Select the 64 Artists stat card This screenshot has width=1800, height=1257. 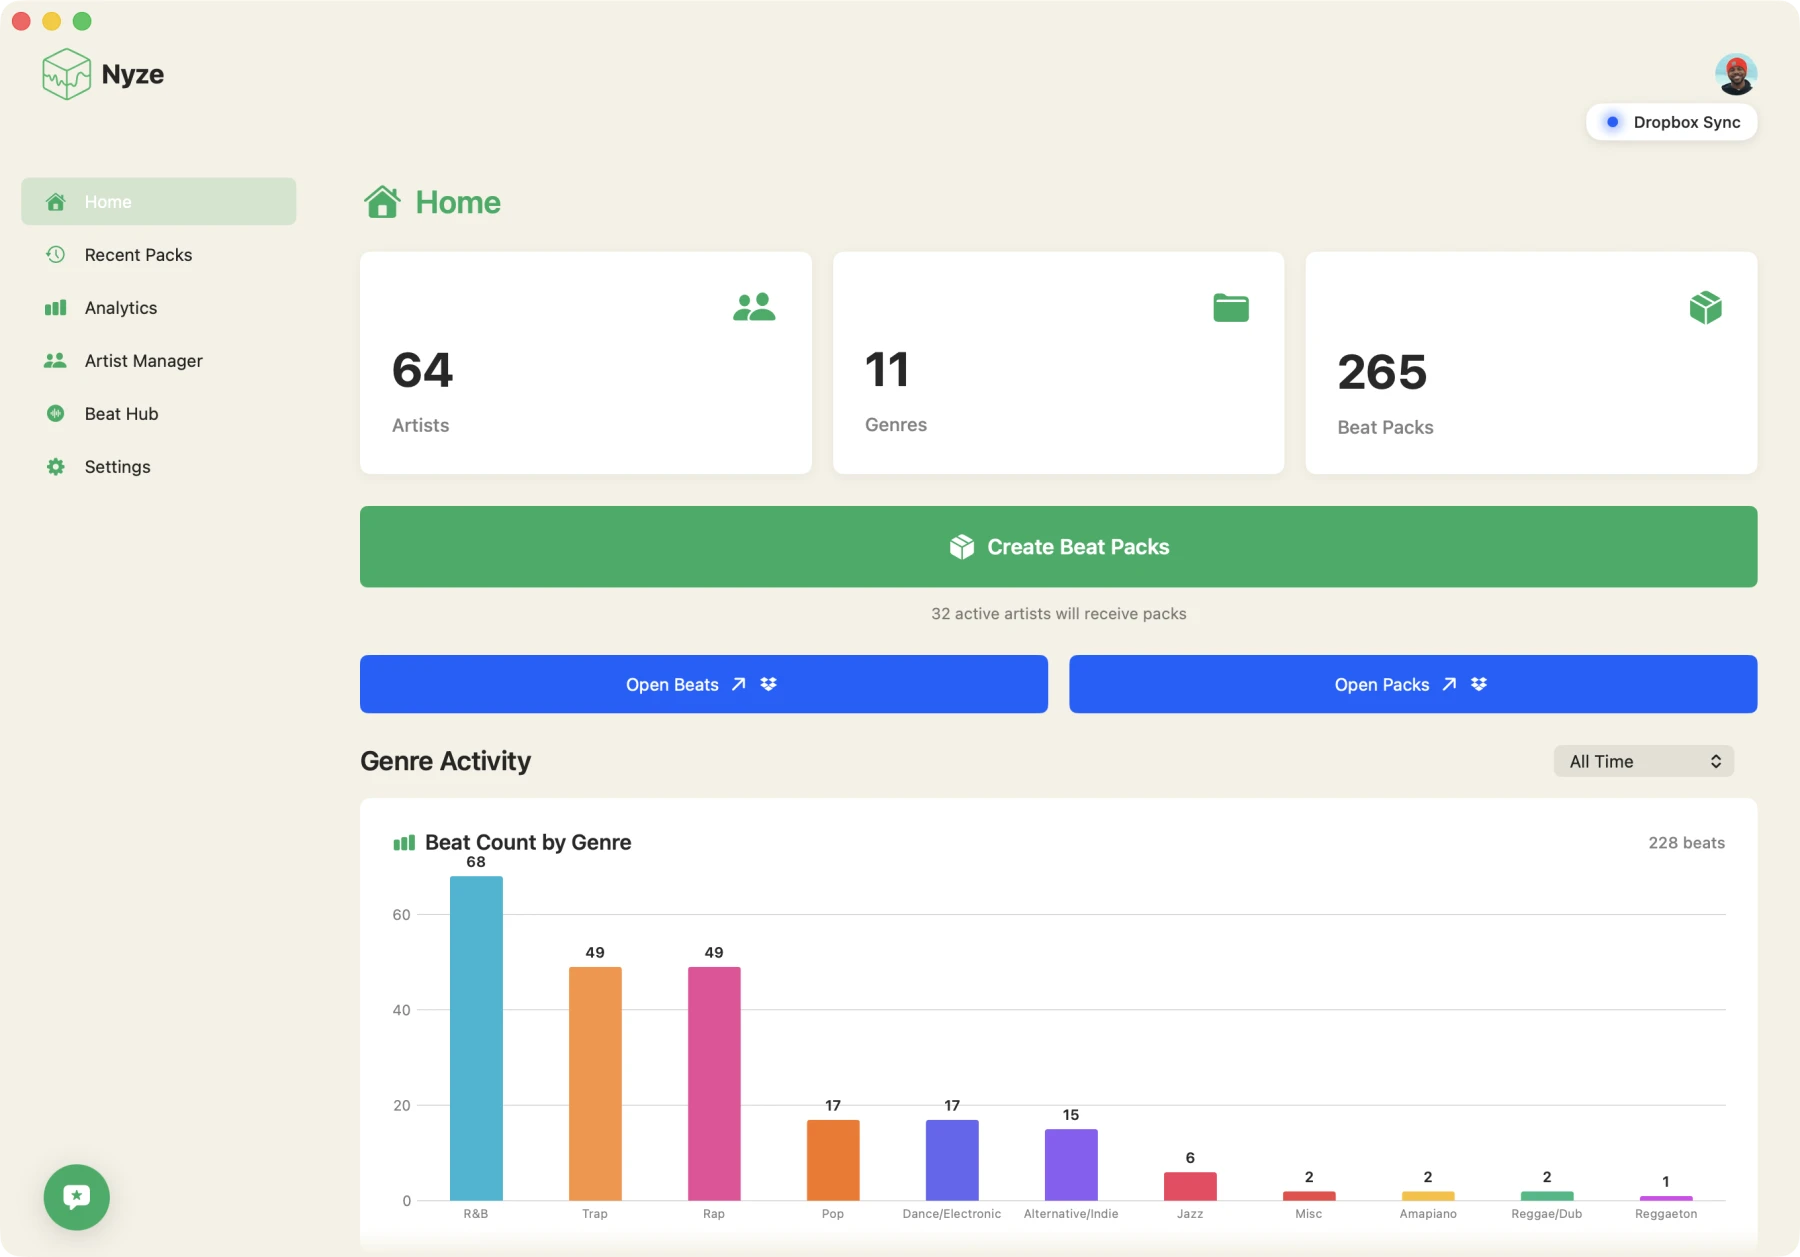[586, 363]
